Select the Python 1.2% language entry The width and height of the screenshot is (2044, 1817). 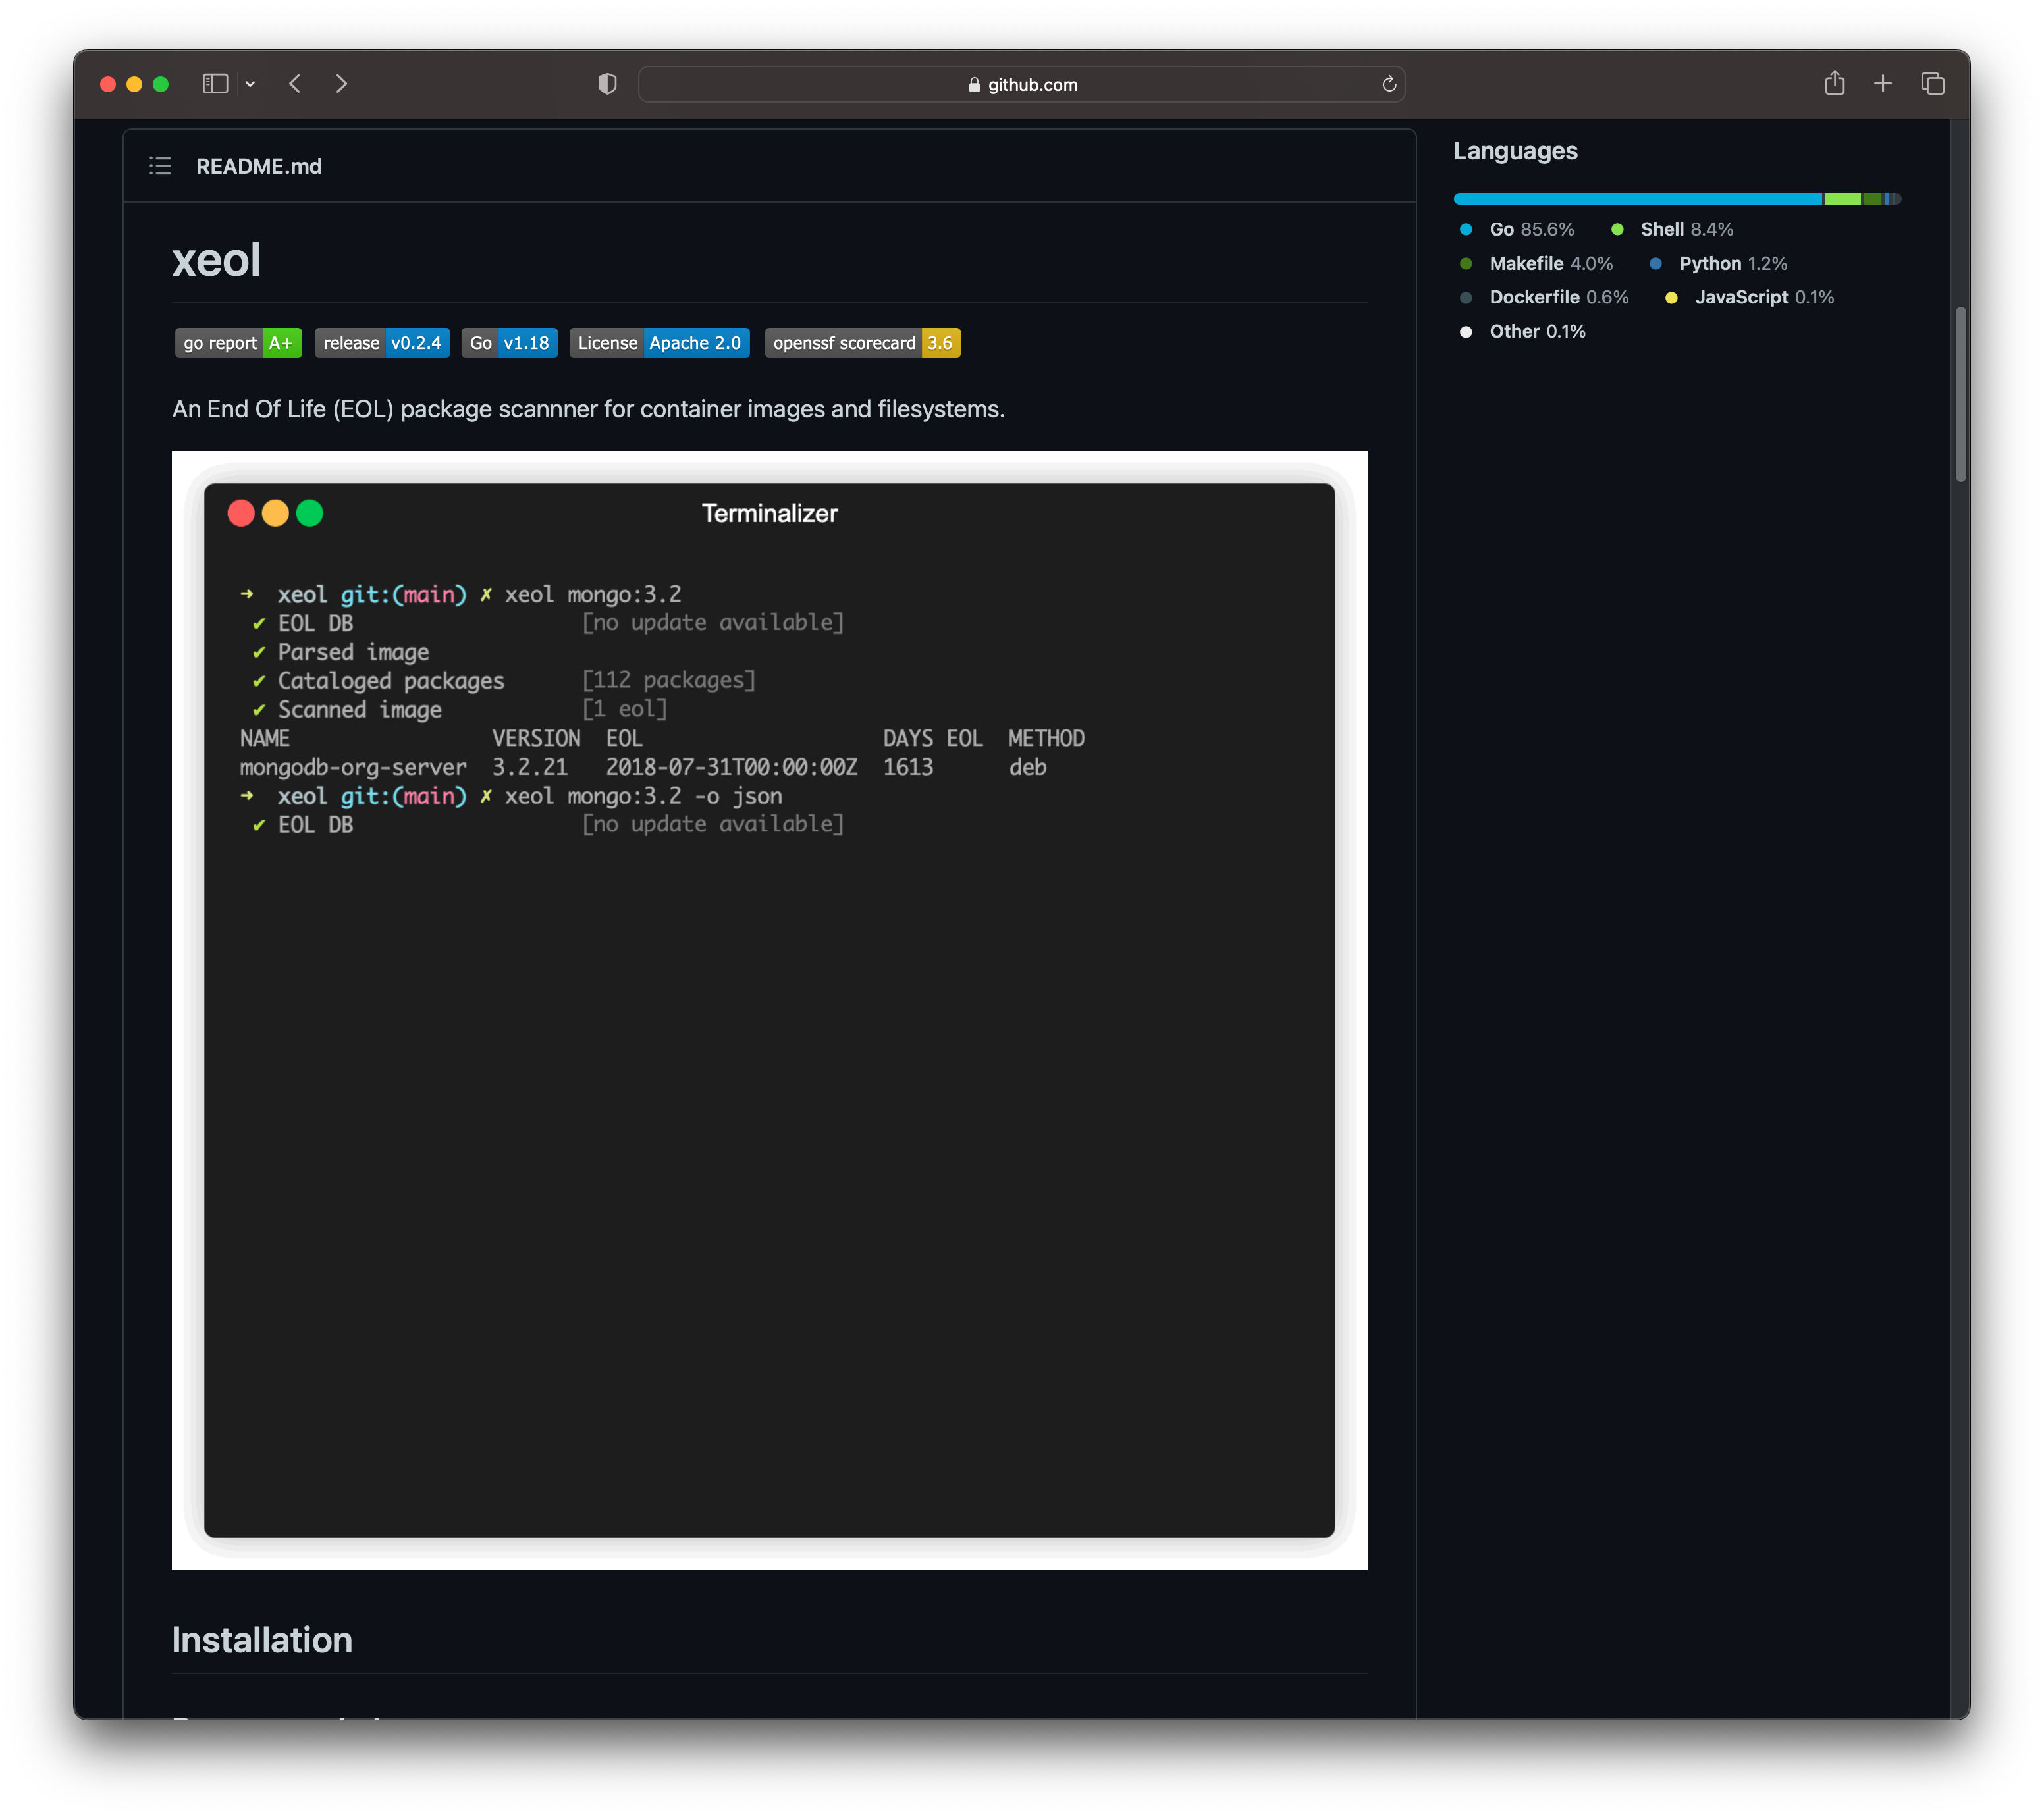[1718, 263]
